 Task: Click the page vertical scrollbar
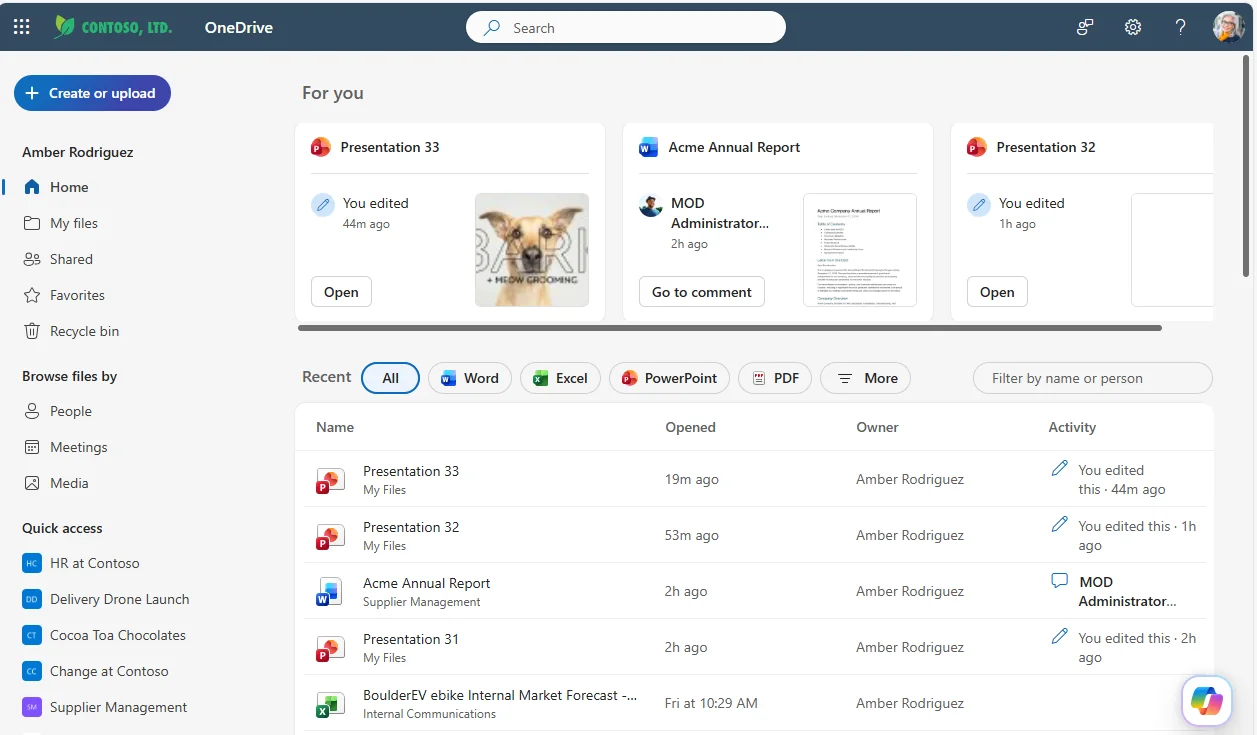tap(1245, 167)
